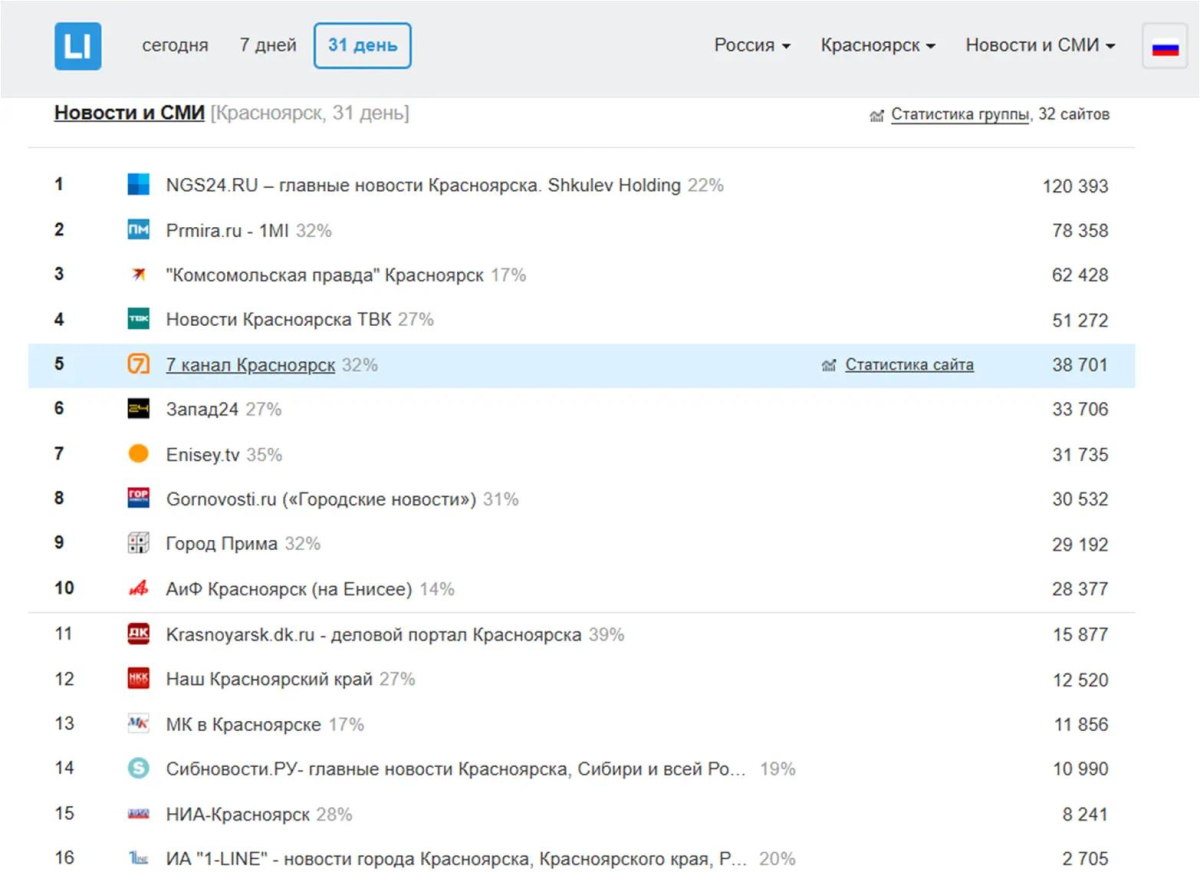Switch to the сегодня period tab
This screenshot has width=1200, height=879.
point(175,45)
